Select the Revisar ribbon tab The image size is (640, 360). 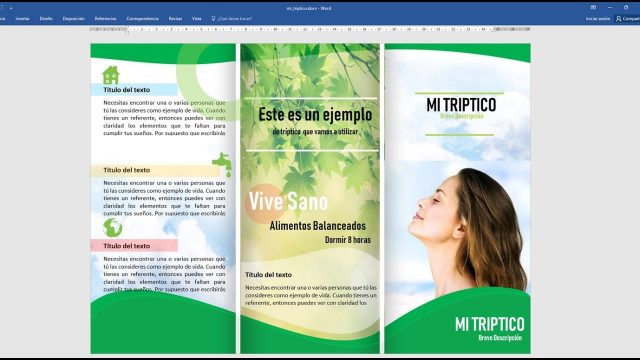pyautogui.click(x=176, y=19)
